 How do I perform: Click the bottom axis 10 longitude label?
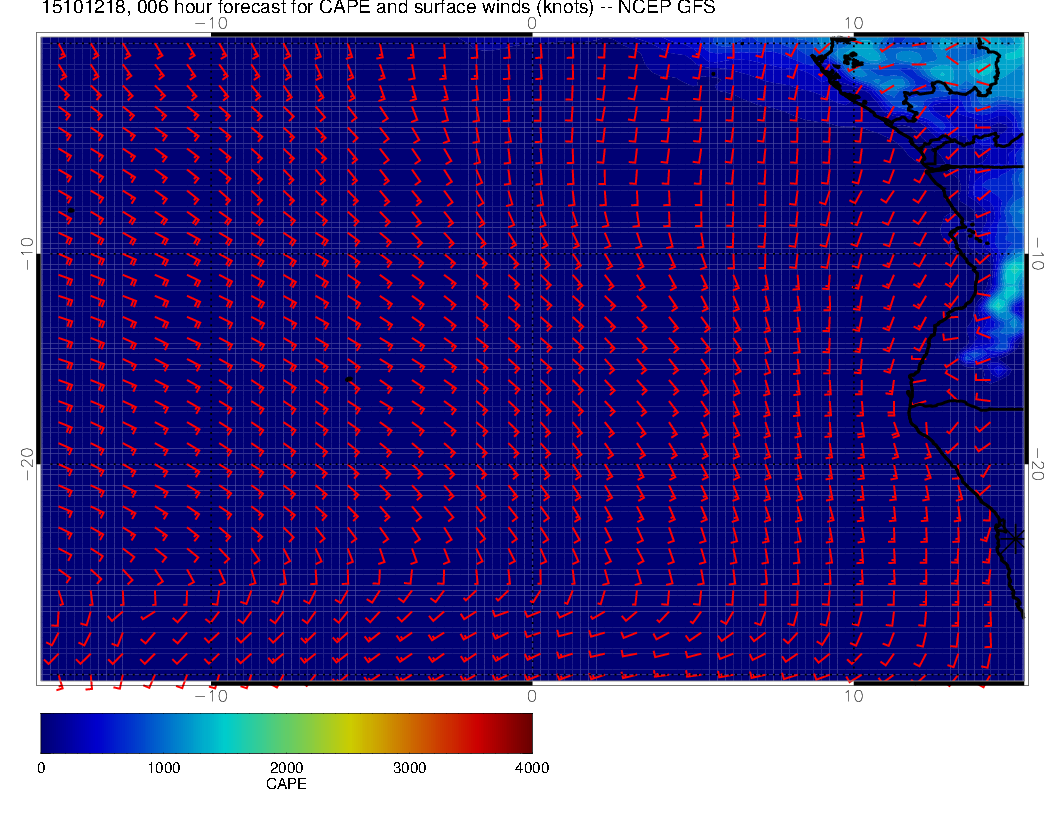point(853,695)
